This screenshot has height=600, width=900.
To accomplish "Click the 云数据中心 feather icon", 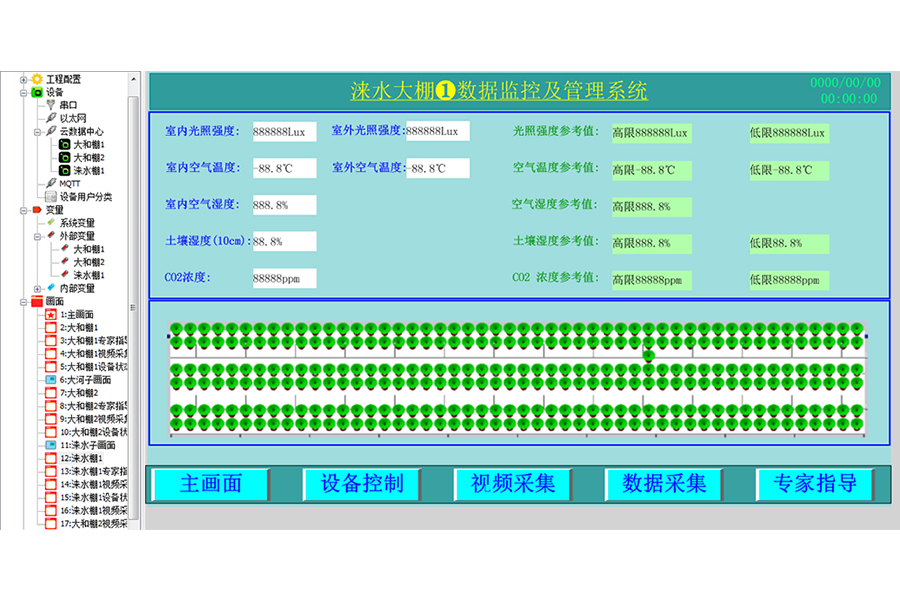I will click(x=51, y=131).
